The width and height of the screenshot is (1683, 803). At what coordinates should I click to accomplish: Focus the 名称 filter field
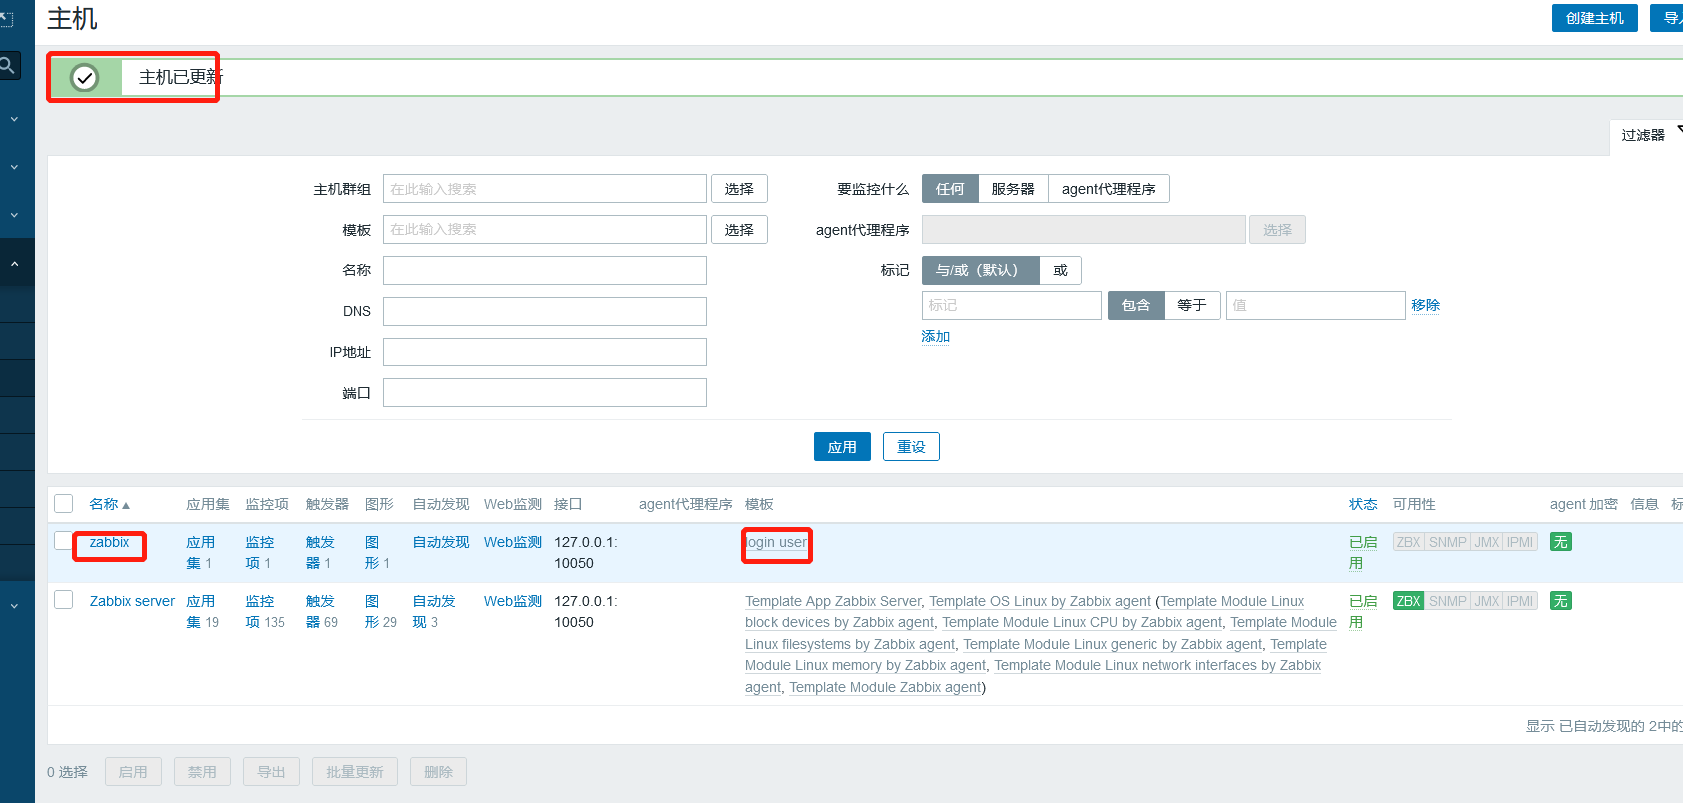545,270
